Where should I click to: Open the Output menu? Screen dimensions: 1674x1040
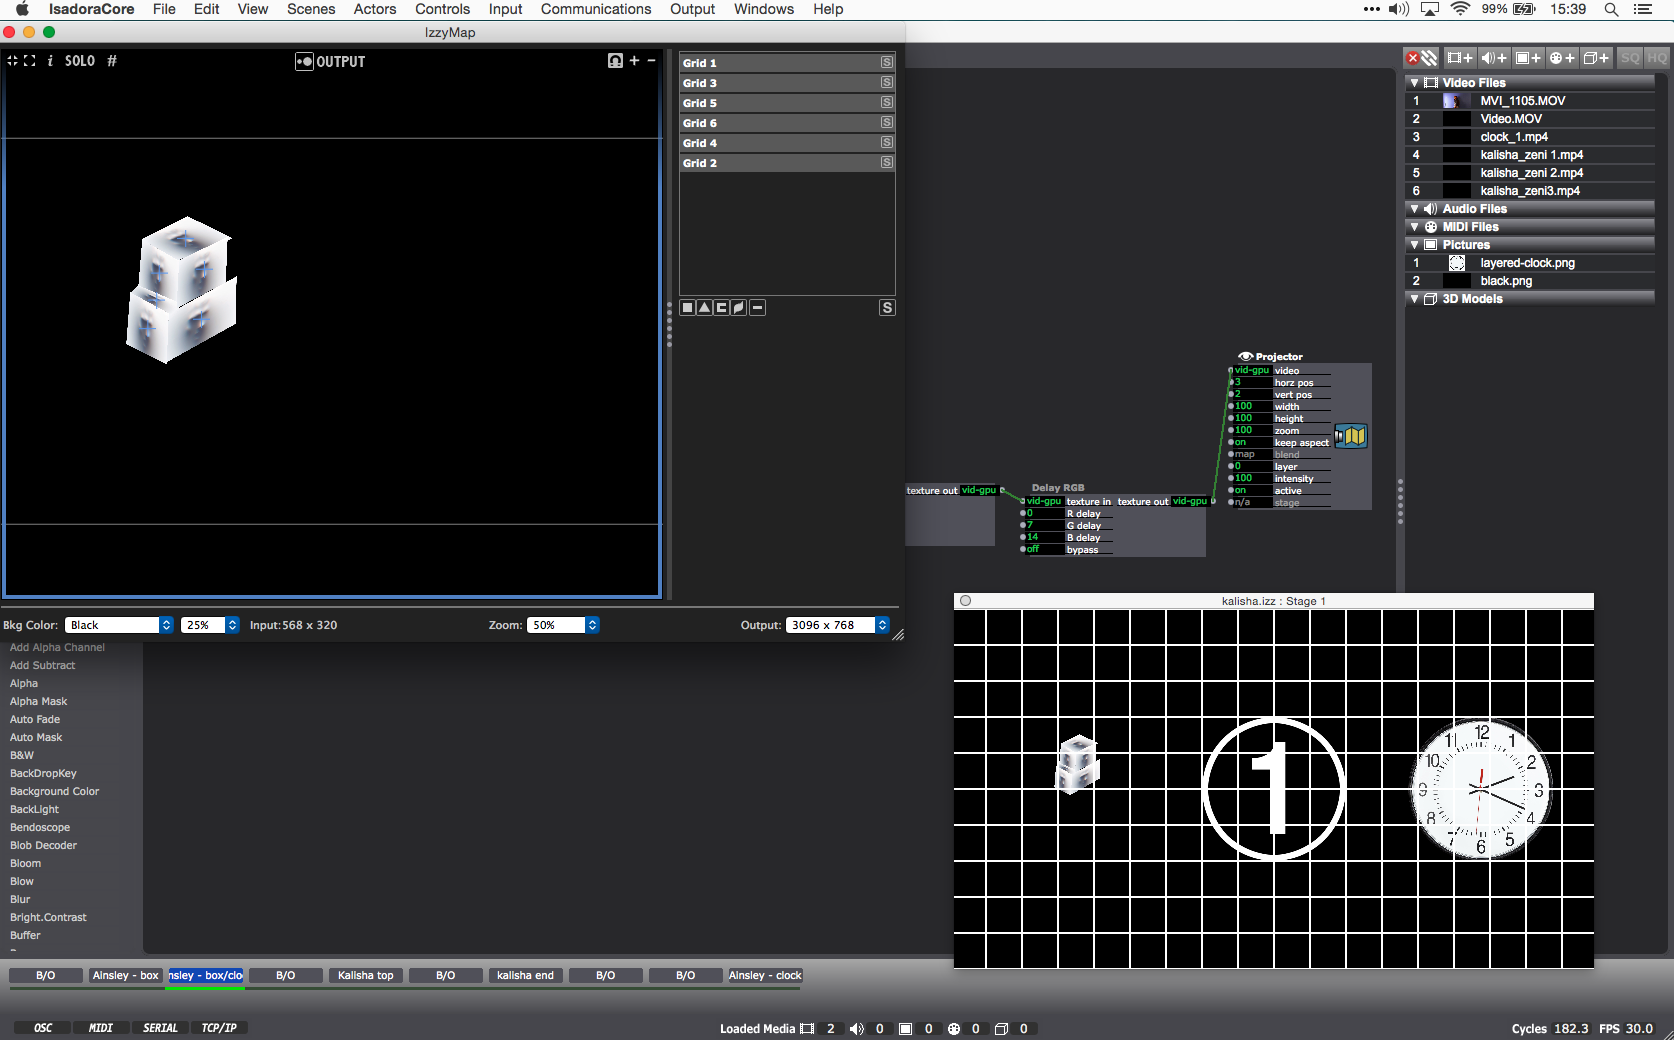pos(693,9)
